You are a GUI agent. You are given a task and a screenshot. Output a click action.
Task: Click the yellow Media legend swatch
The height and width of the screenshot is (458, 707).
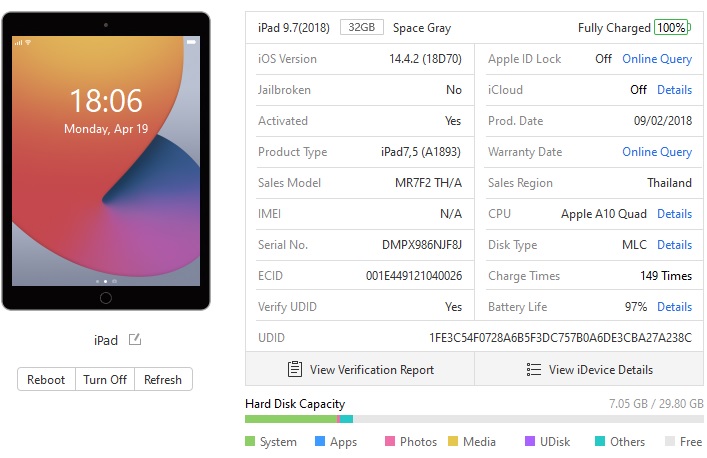[453, 441]
